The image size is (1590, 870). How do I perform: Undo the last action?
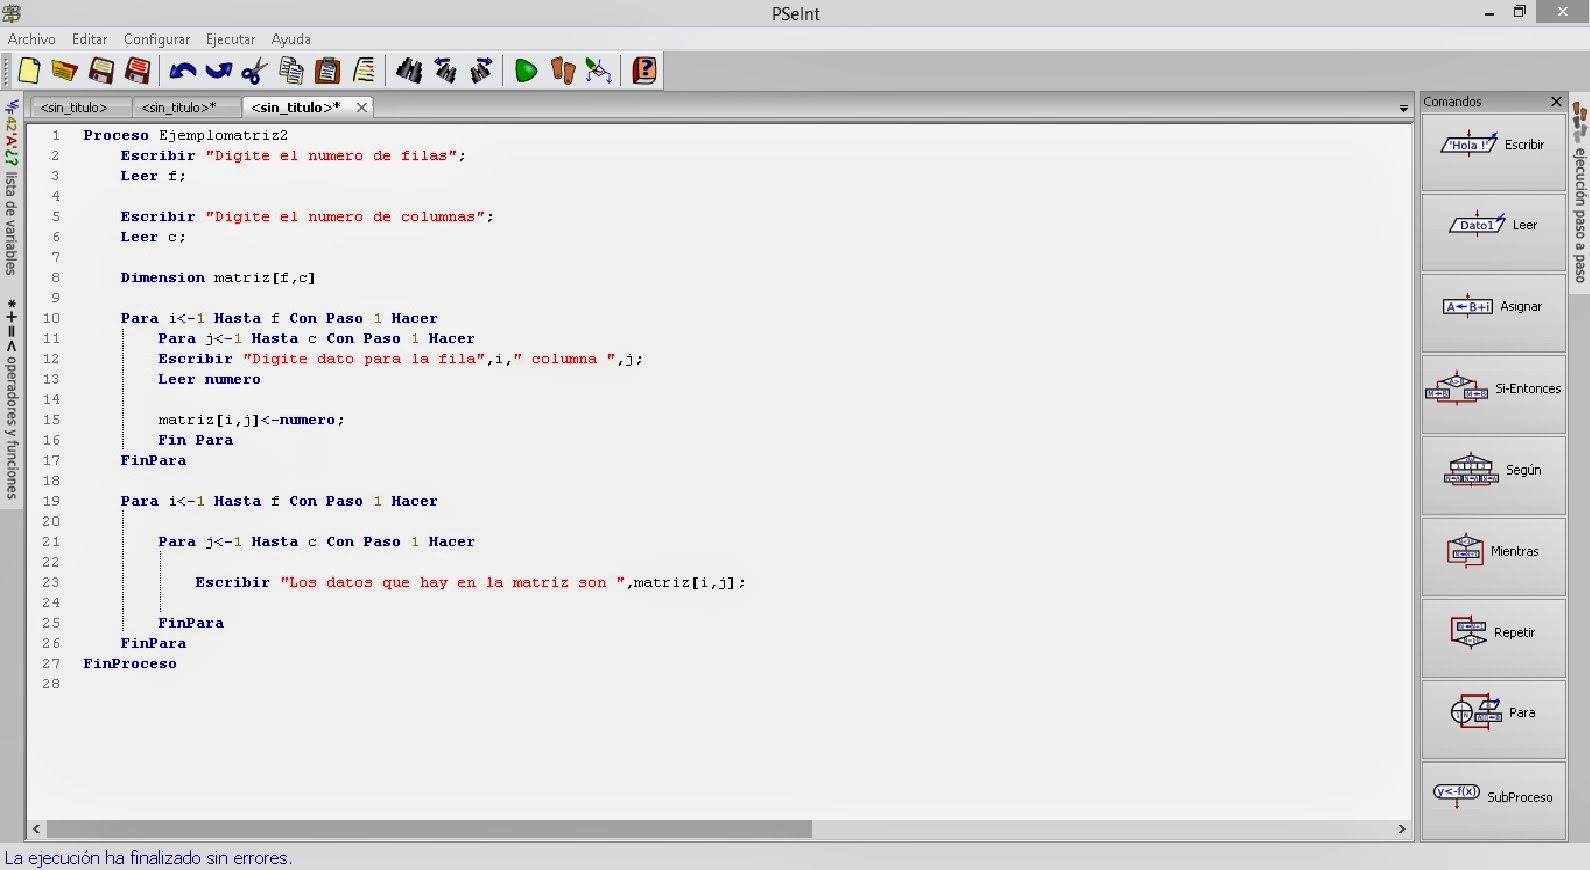pos(182,71)
